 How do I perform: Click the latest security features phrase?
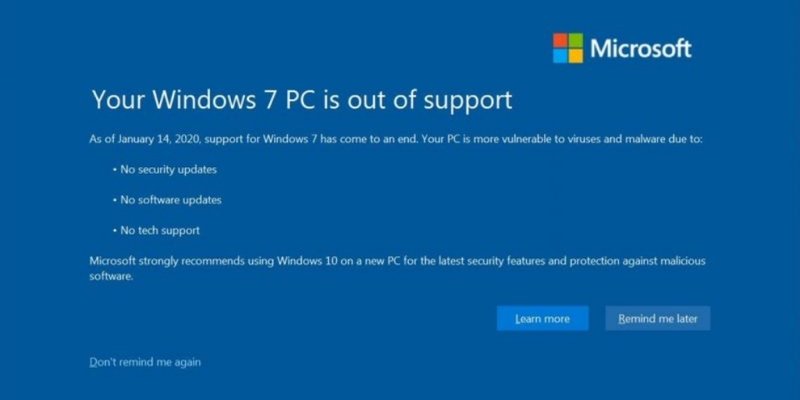[x=470, y=261]
